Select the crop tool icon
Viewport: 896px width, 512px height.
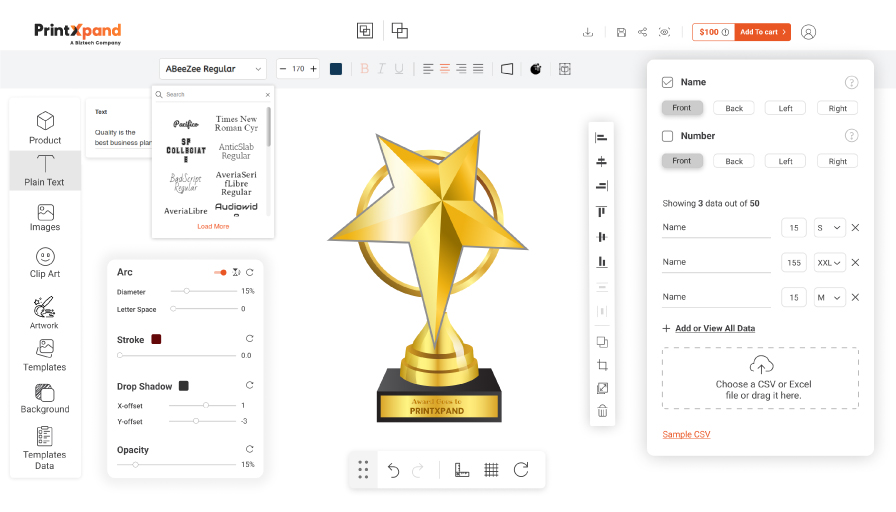[x=602, y=366]
